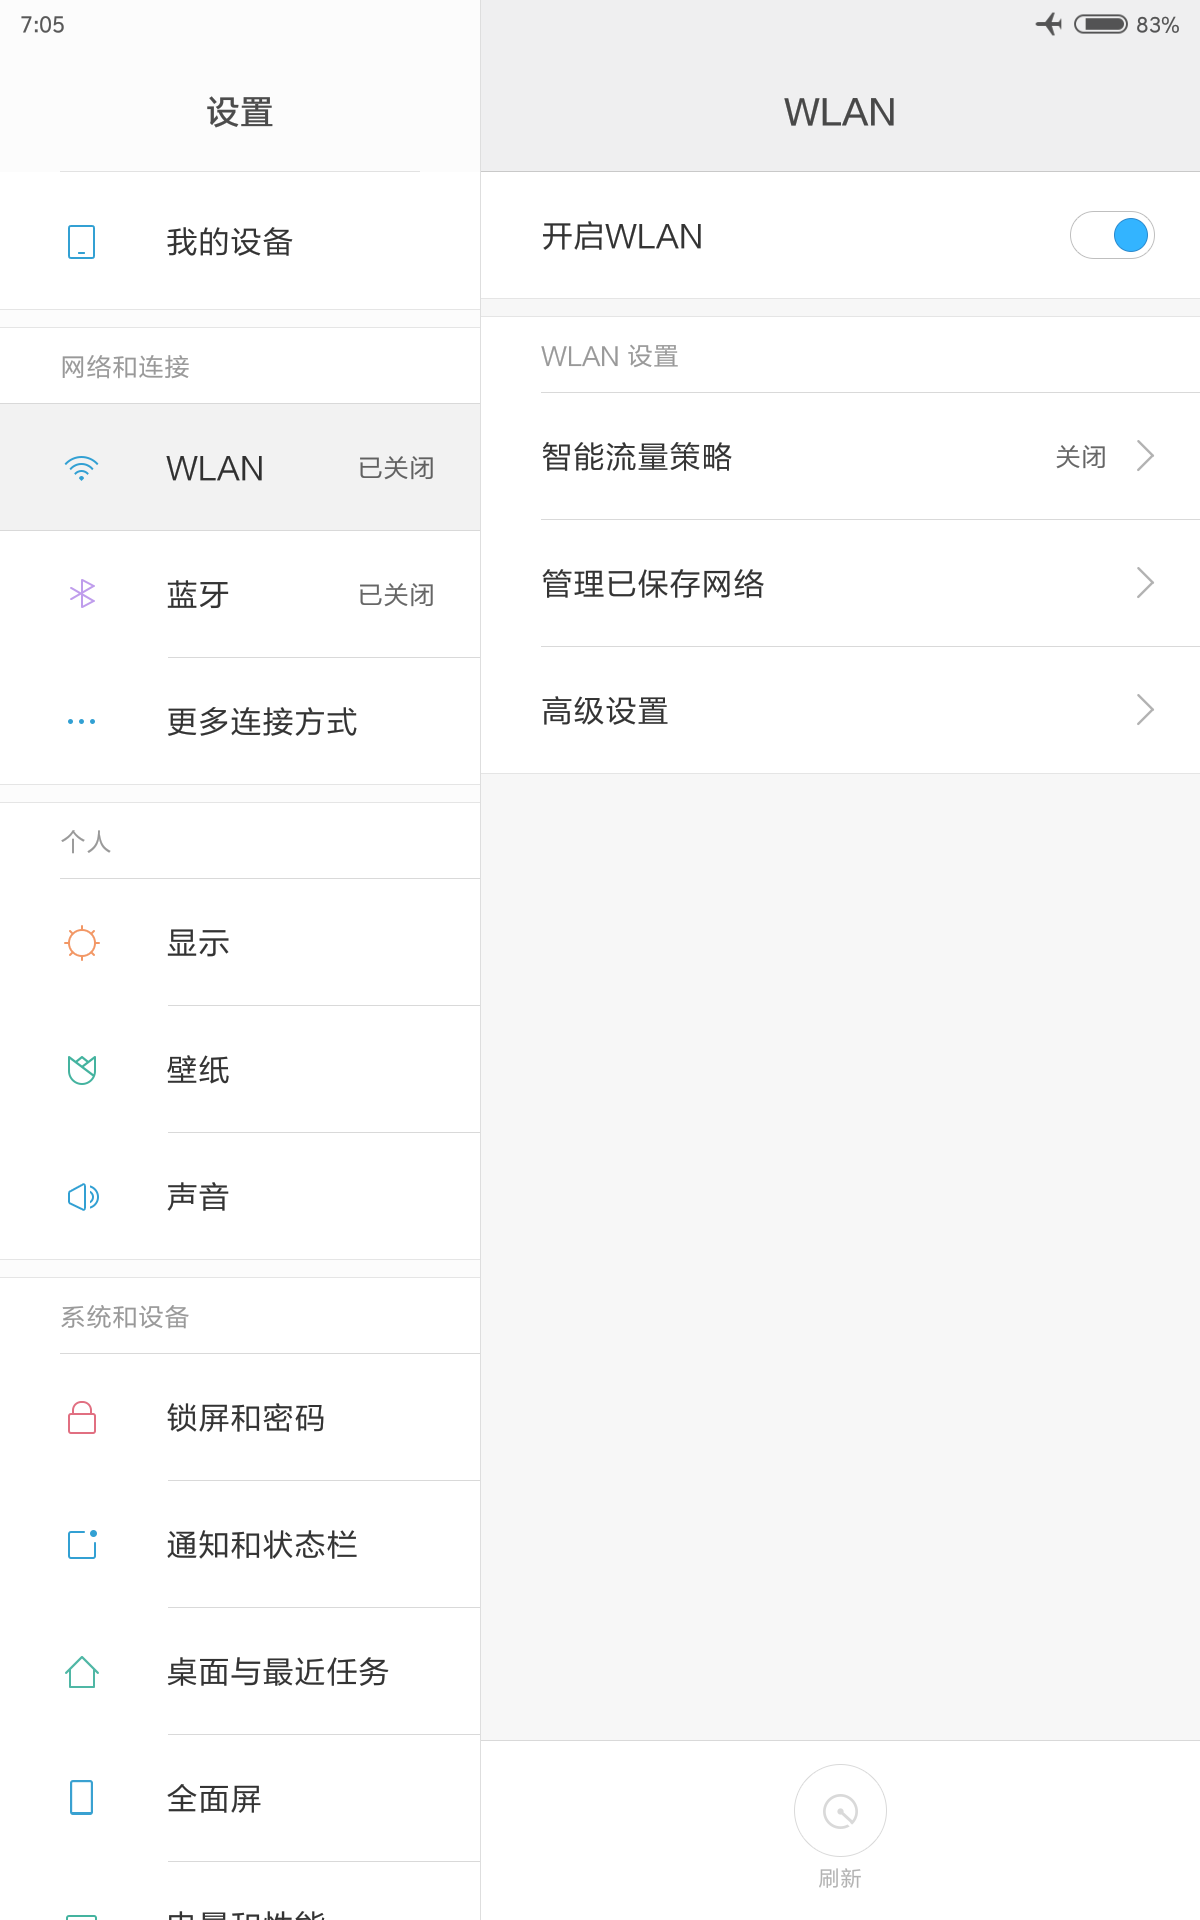Tap the Sound speaker icon
The image size is (1200, 1920).
[x=83, y=1197]
